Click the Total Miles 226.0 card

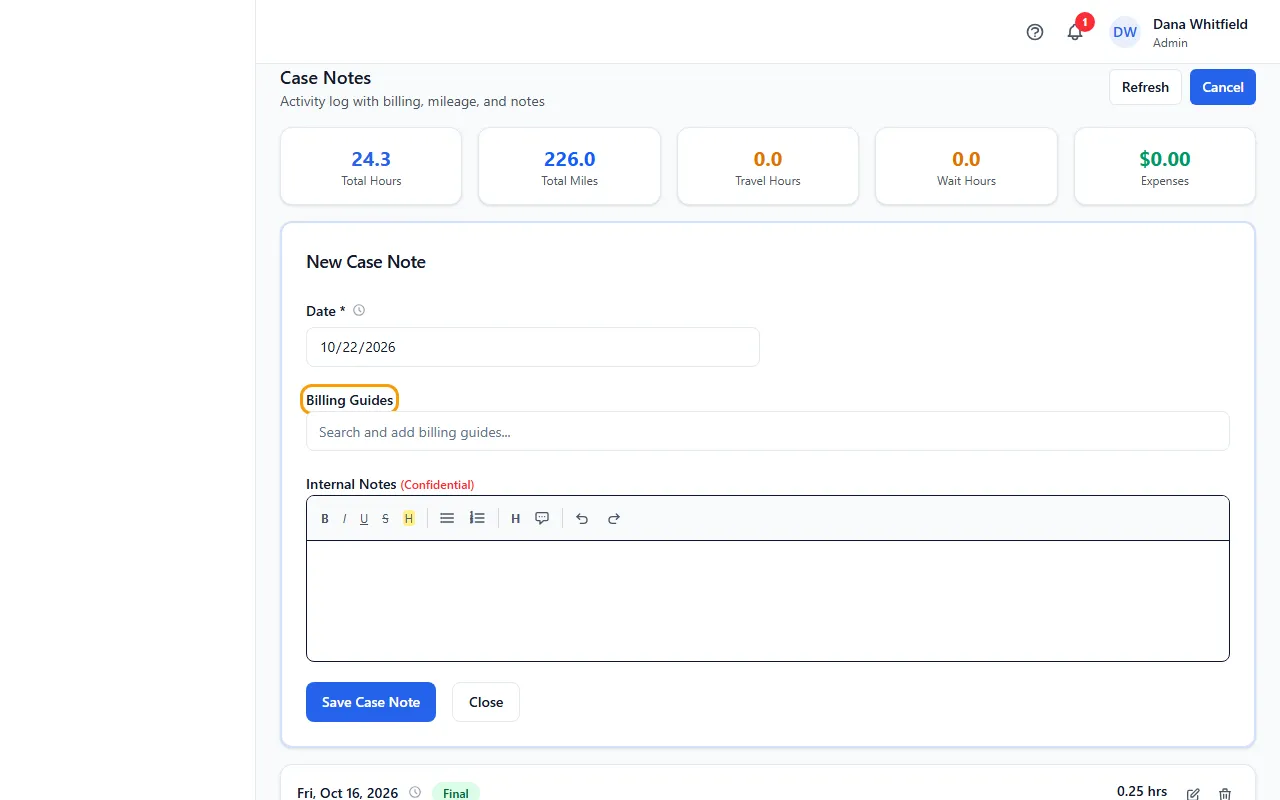point(569,166)
